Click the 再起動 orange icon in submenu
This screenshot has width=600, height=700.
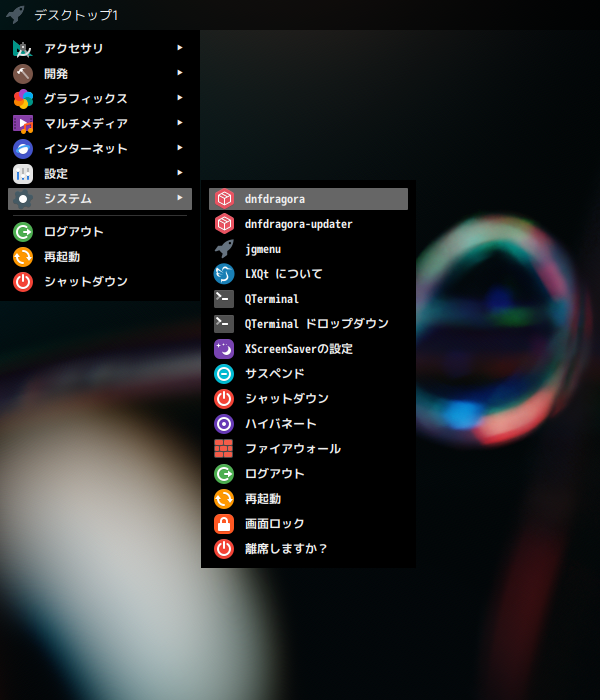(224, 499)
